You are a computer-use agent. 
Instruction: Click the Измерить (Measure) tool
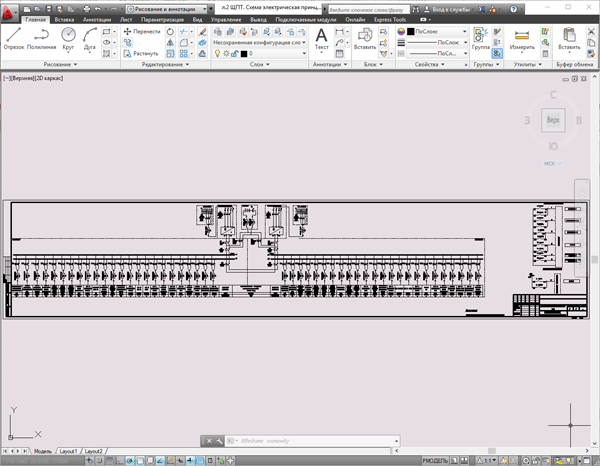522,38
